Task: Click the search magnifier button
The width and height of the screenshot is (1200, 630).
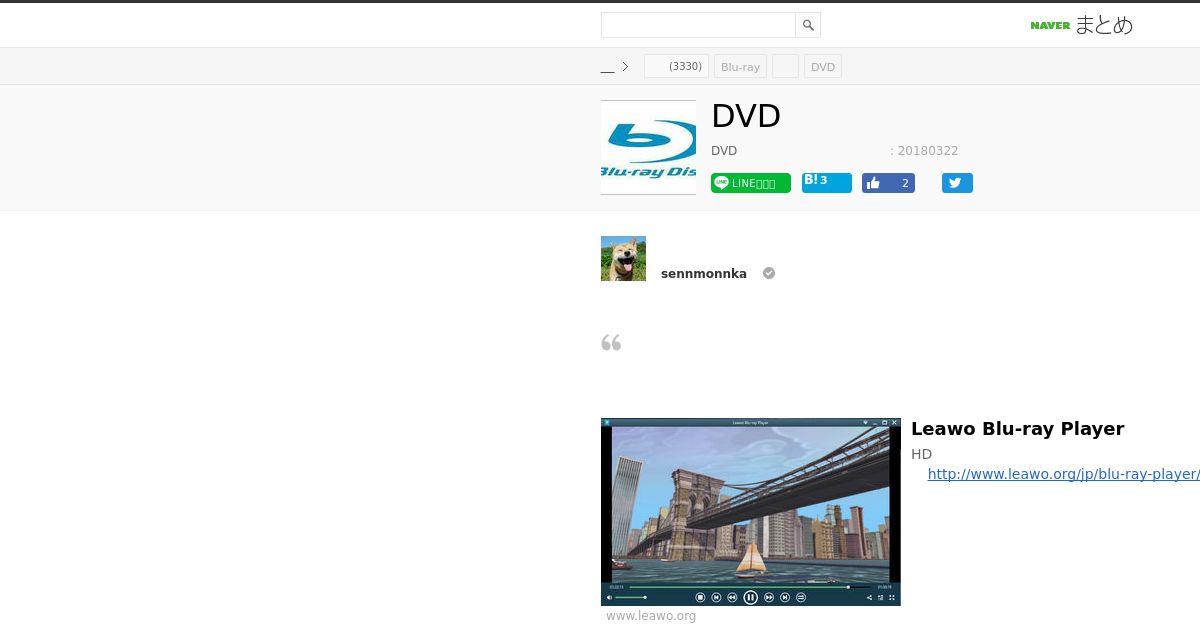Action: [x=808, y=25]
